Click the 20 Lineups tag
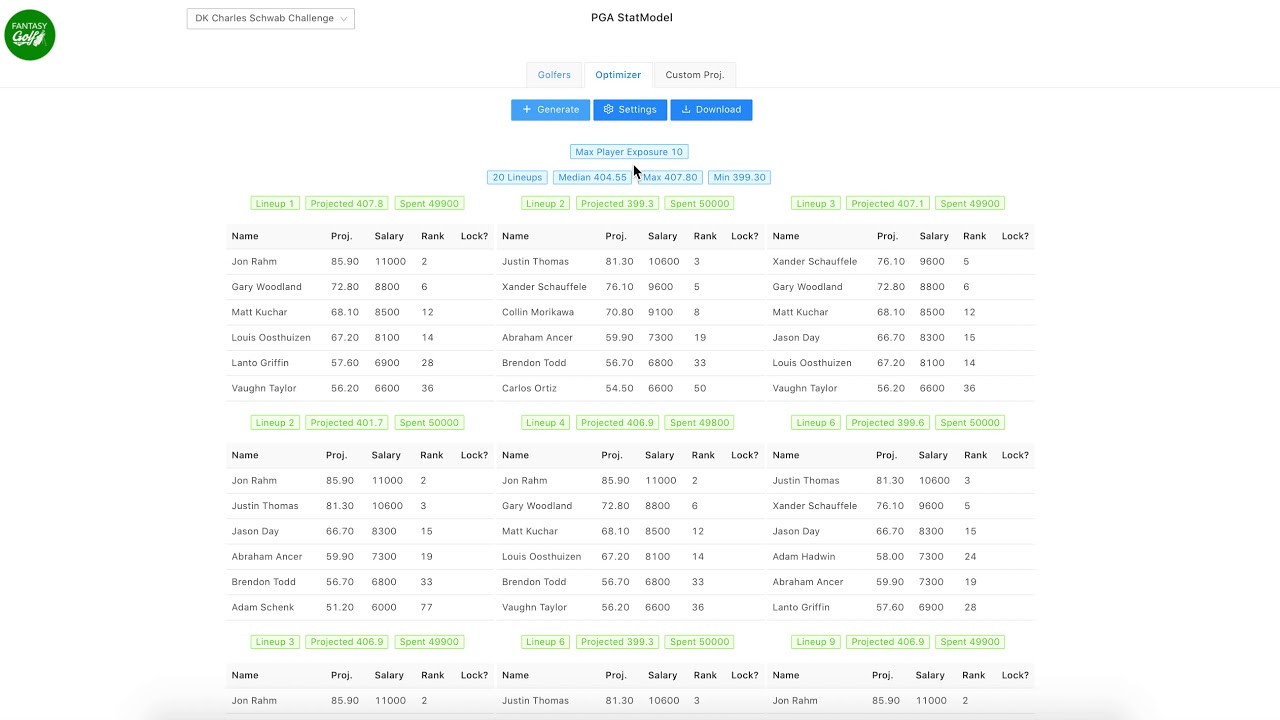1280x720 pixels. coord(517,177)
